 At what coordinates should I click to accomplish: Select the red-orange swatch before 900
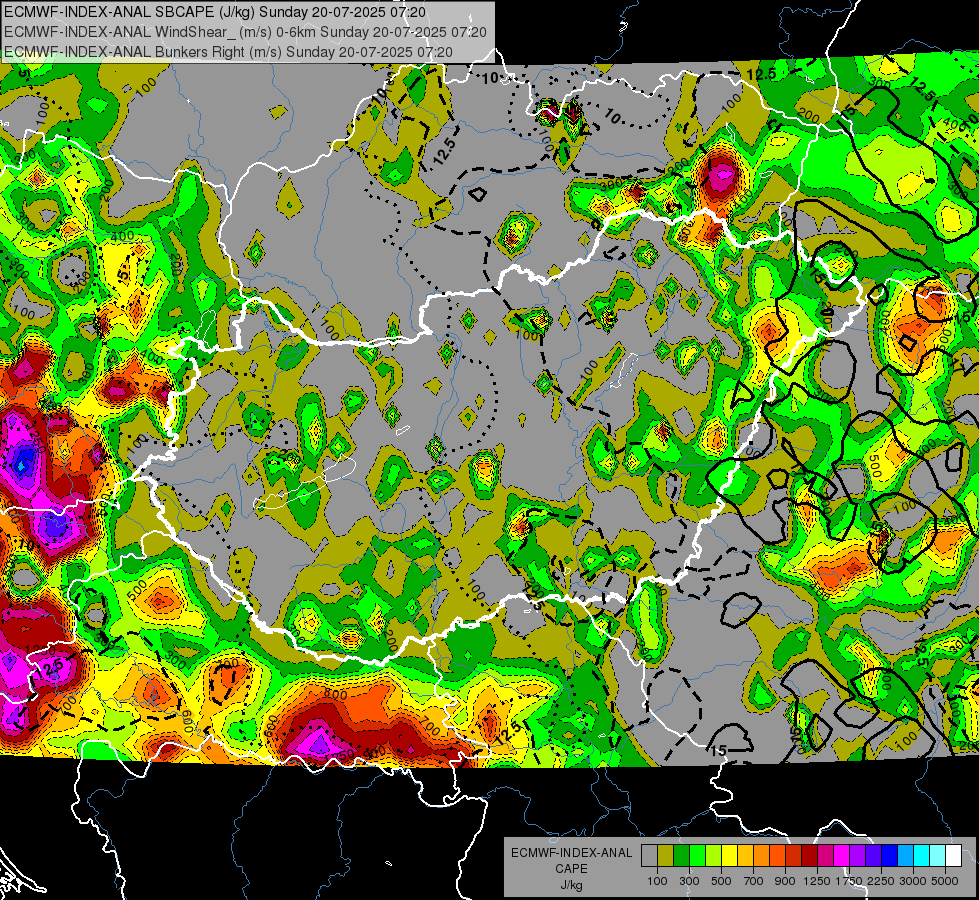(777, 856)
